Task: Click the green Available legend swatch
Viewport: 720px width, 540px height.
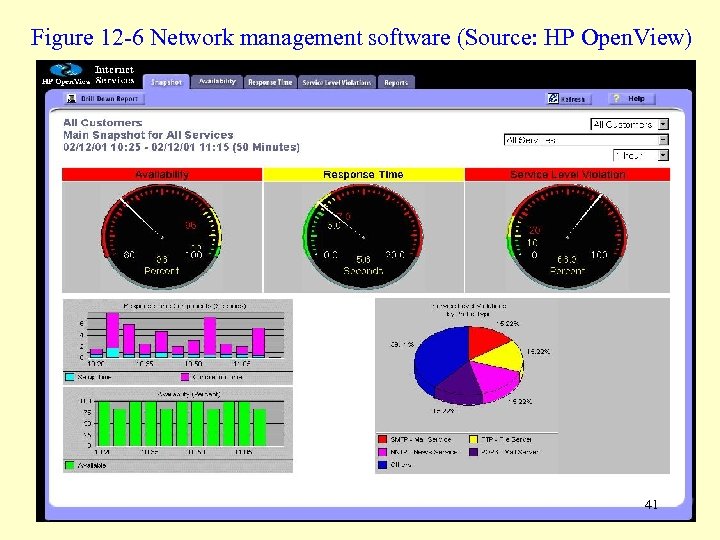Action: point(70,465)
